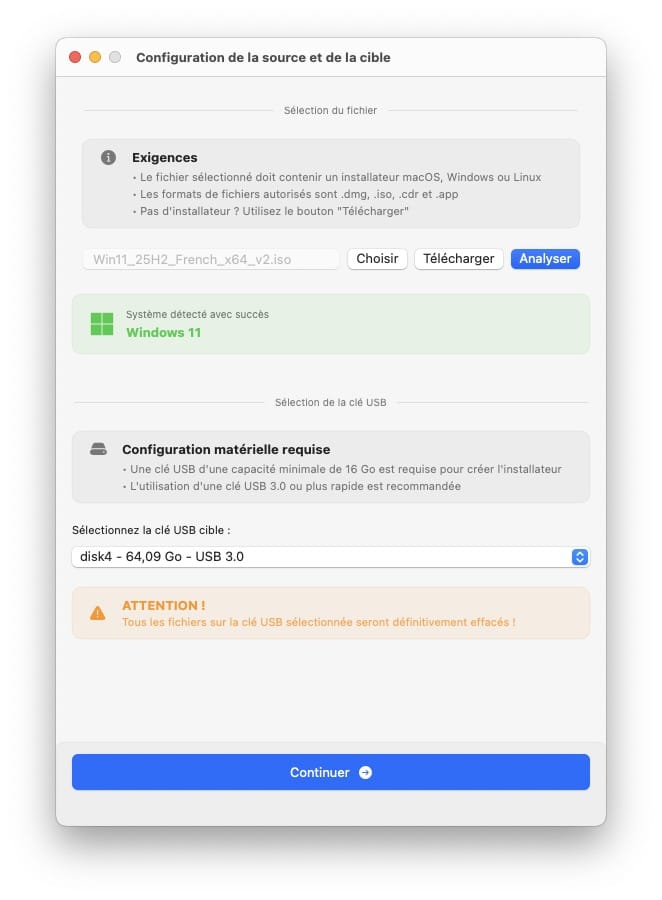Click the arrow icon on the Continuer button
Viewport: 662px width, 900px height.
(365, 773)
